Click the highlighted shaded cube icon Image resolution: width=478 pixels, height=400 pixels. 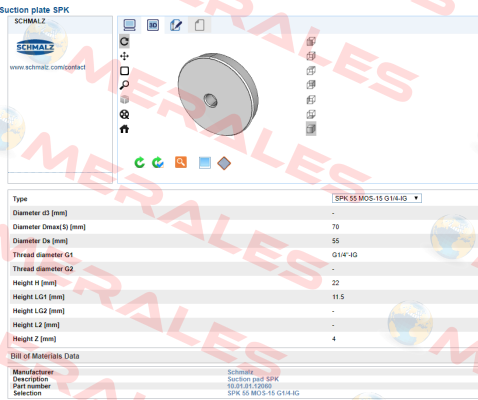[311, 129]
